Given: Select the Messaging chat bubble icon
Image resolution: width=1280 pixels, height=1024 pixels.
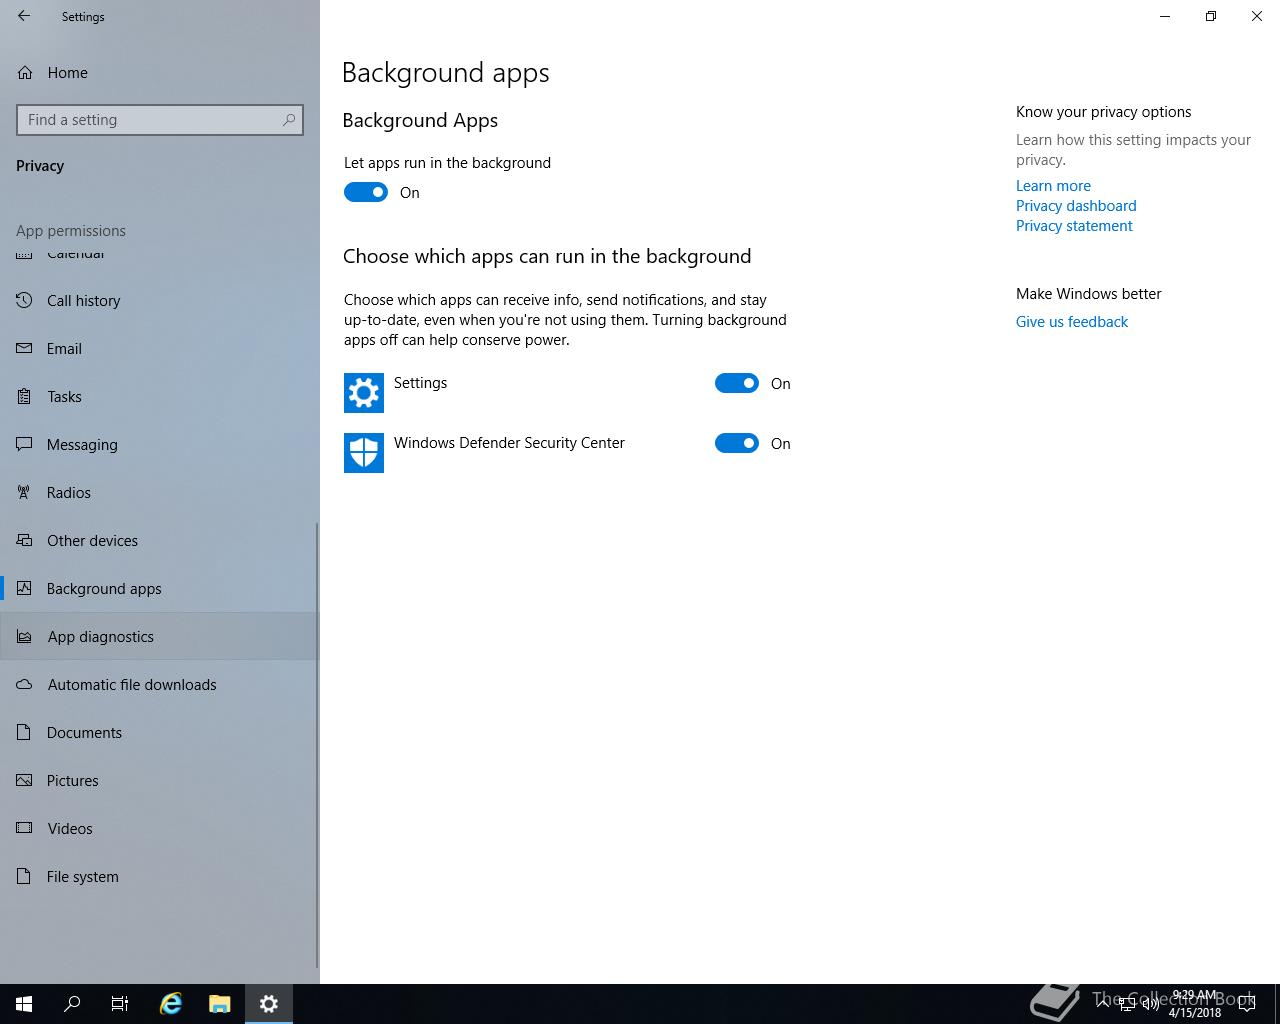Looking at the screenshot, I should [x=25, y=444].
